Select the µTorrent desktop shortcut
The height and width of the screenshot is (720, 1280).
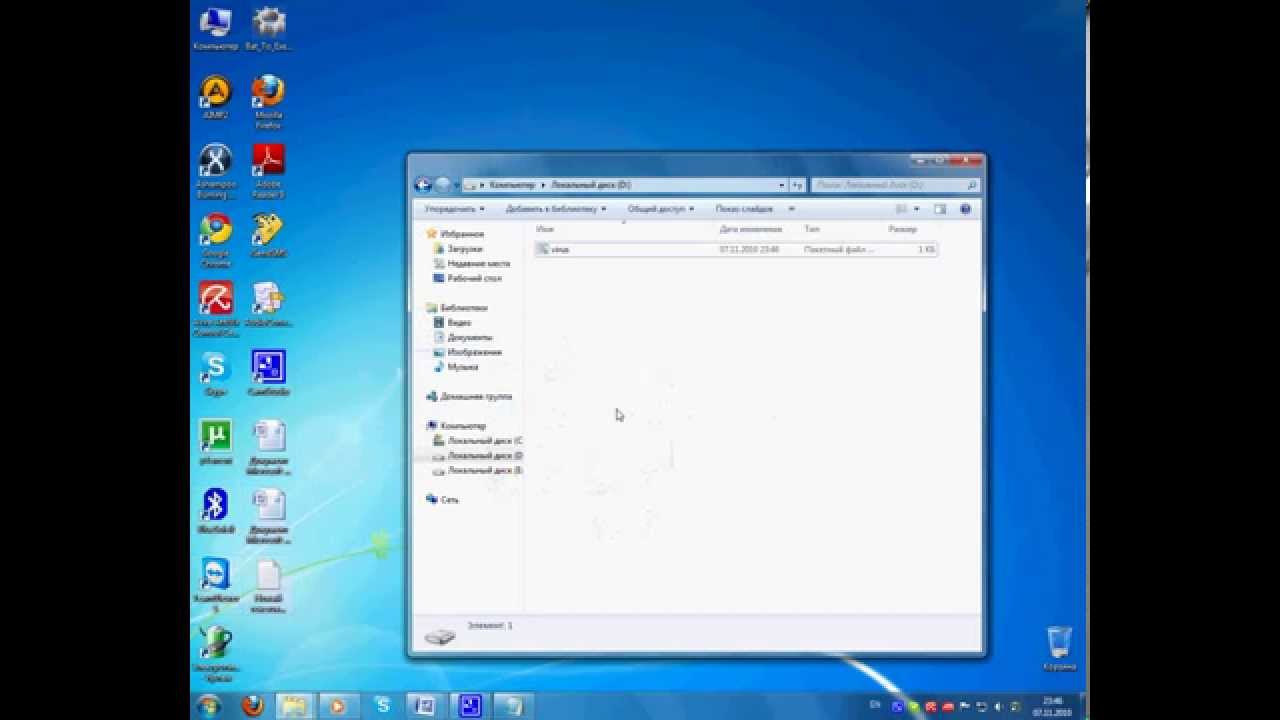click(x=215, y=442)
